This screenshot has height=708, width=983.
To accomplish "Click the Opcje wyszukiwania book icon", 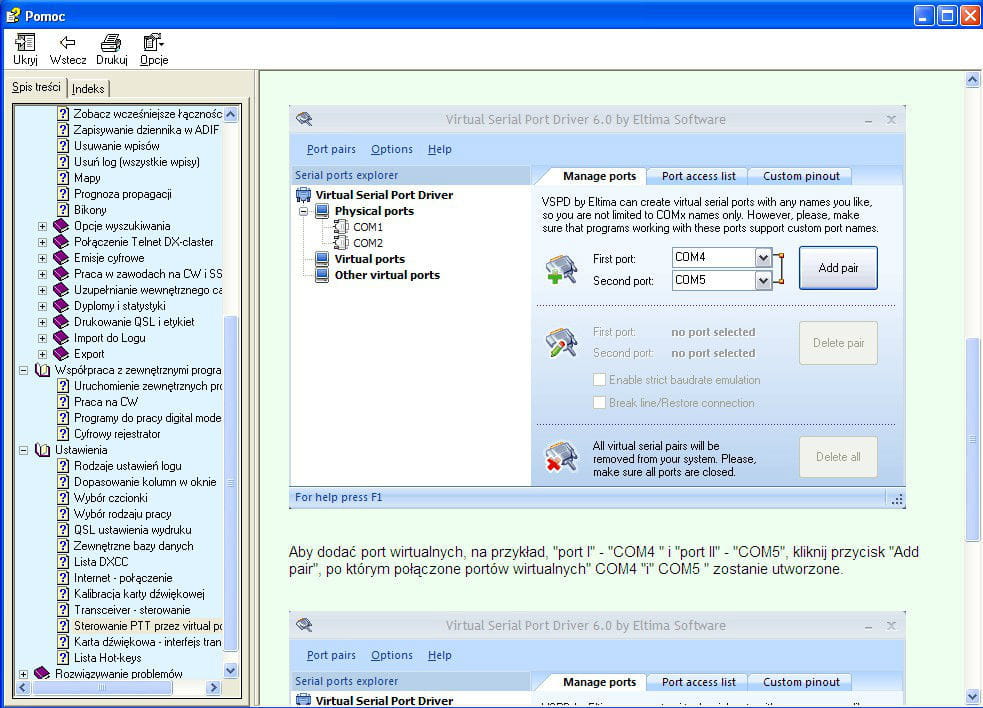I will tap(61, 226).
